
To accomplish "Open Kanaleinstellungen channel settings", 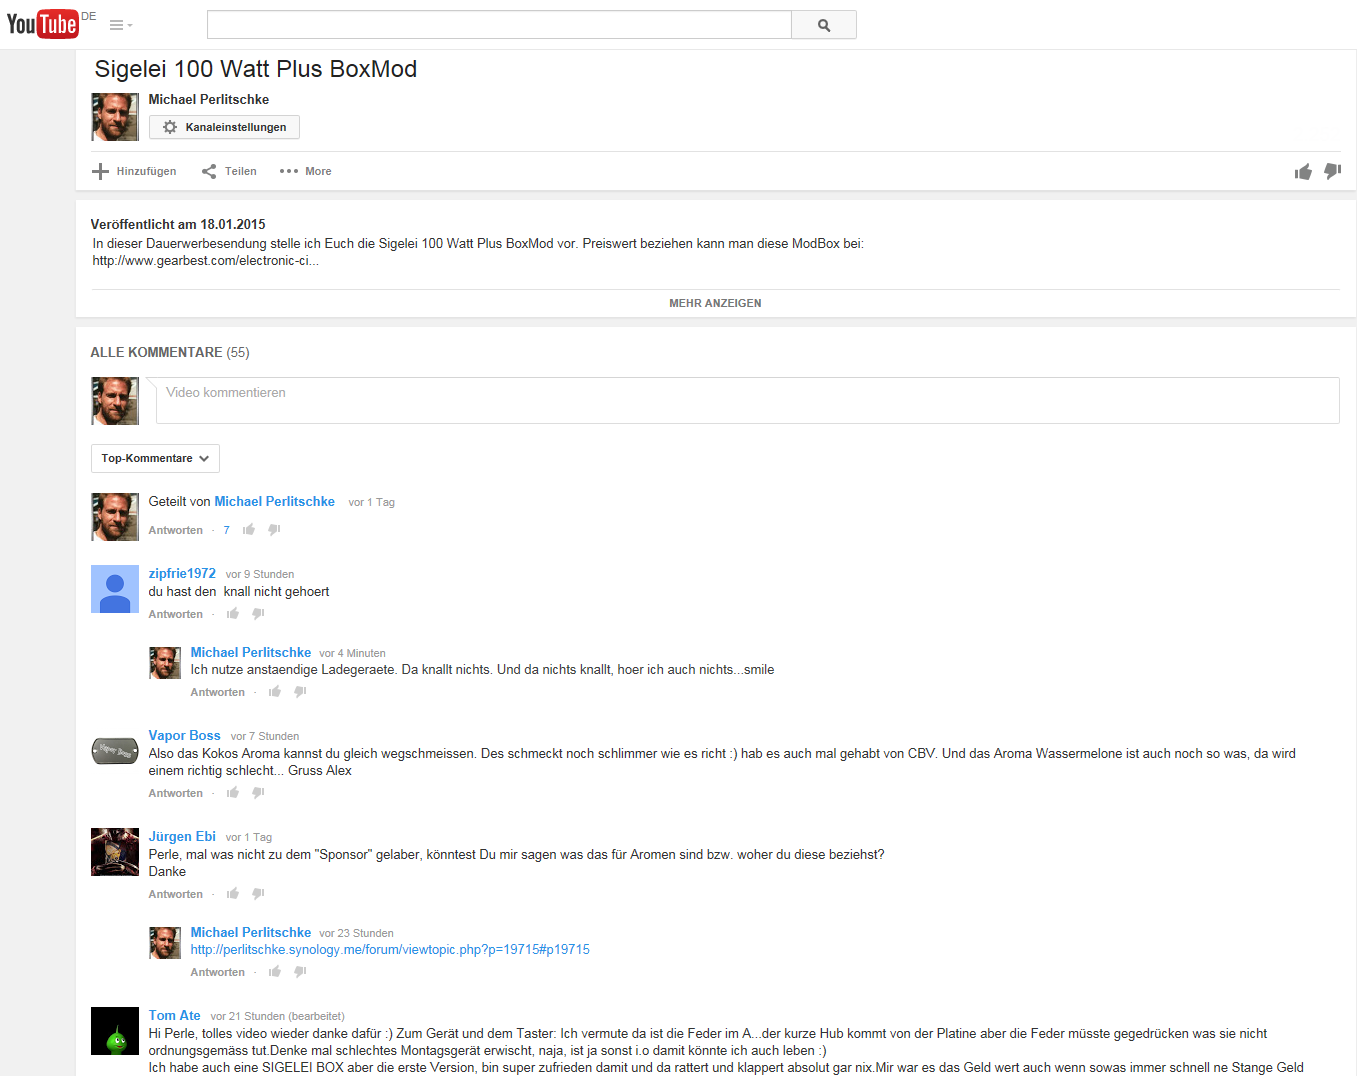I will pyautogui.click(x=224, y=127).
